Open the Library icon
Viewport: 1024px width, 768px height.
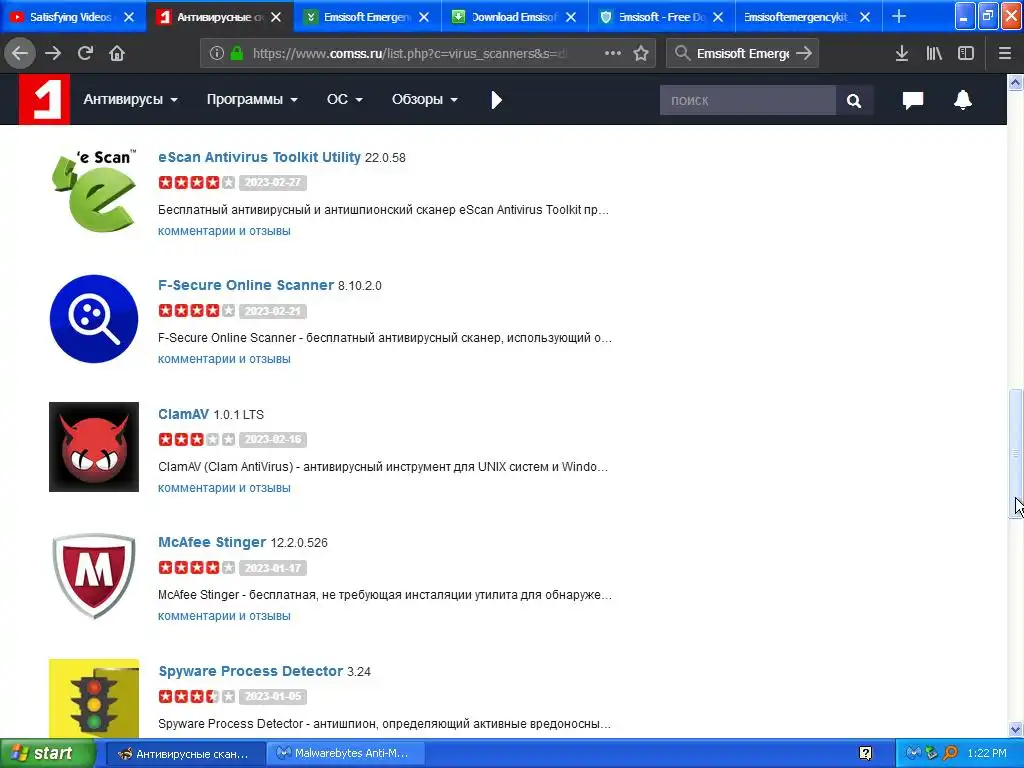[934, 54]
